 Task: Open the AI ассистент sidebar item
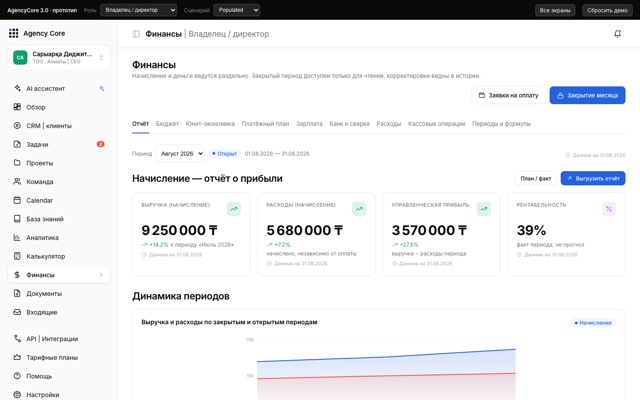[59, 88]
